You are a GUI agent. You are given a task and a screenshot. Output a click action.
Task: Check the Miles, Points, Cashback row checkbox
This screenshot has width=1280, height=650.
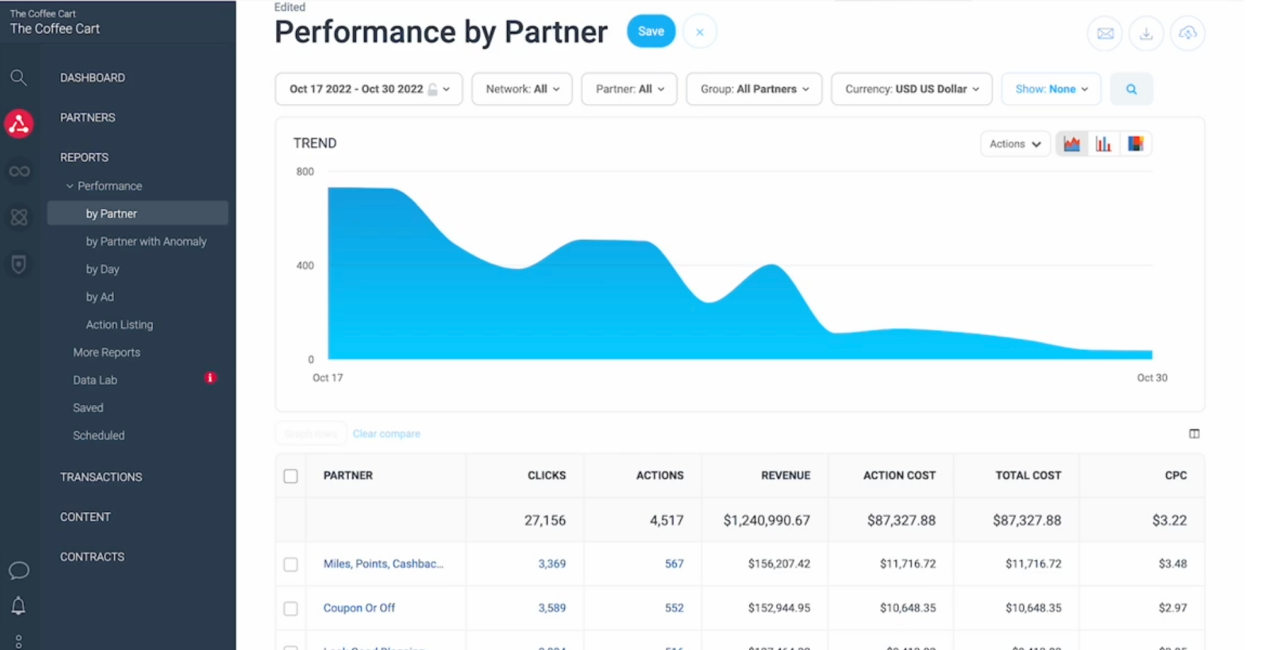[x=291, y=564]
